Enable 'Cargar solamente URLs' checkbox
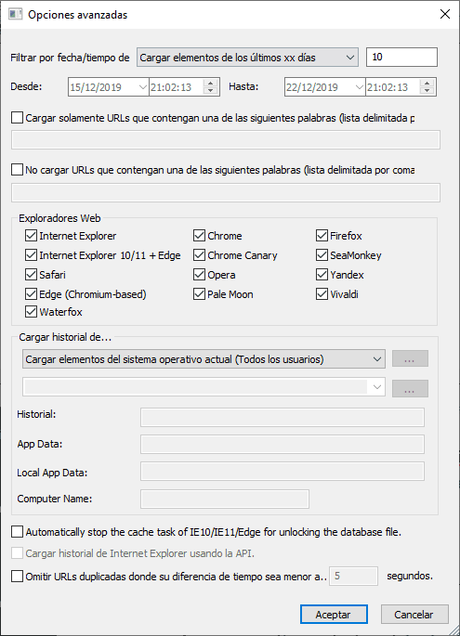Image resolution: width=460 pixels, height=636 pixels. point(17,118)
